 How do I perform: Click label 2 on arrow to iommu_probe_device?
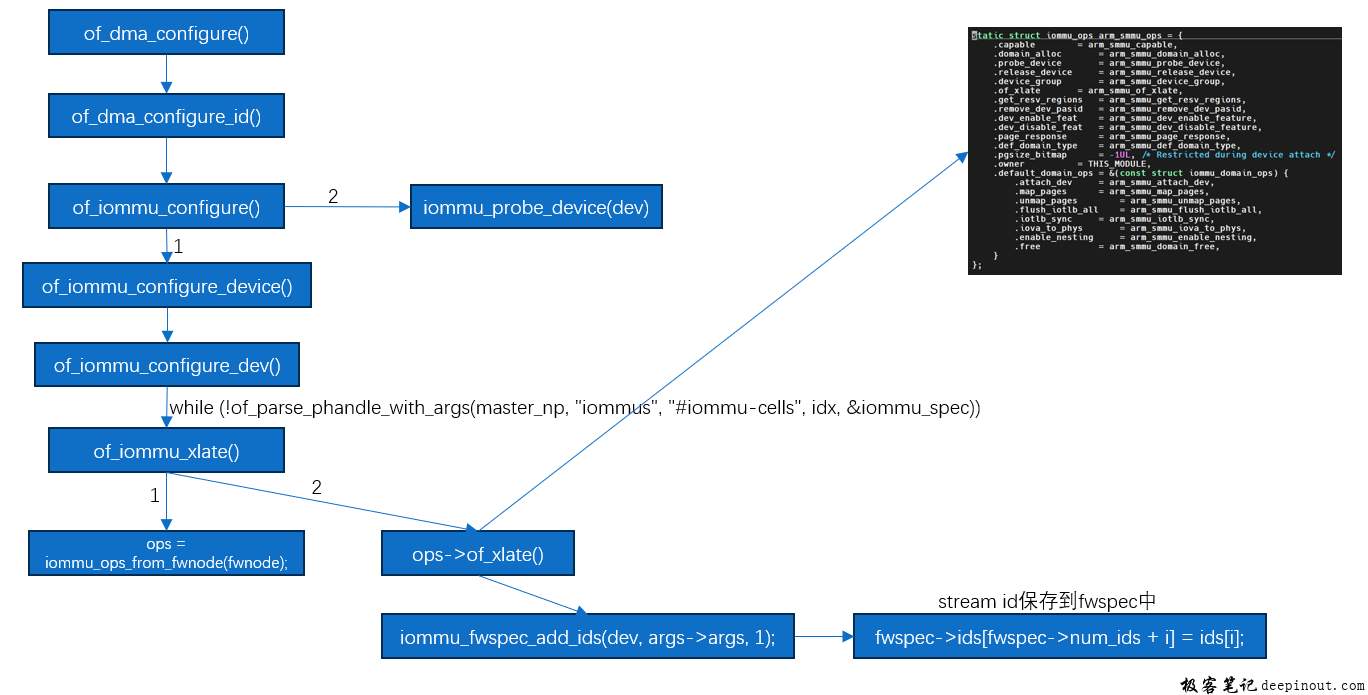(x=333, y=196)
